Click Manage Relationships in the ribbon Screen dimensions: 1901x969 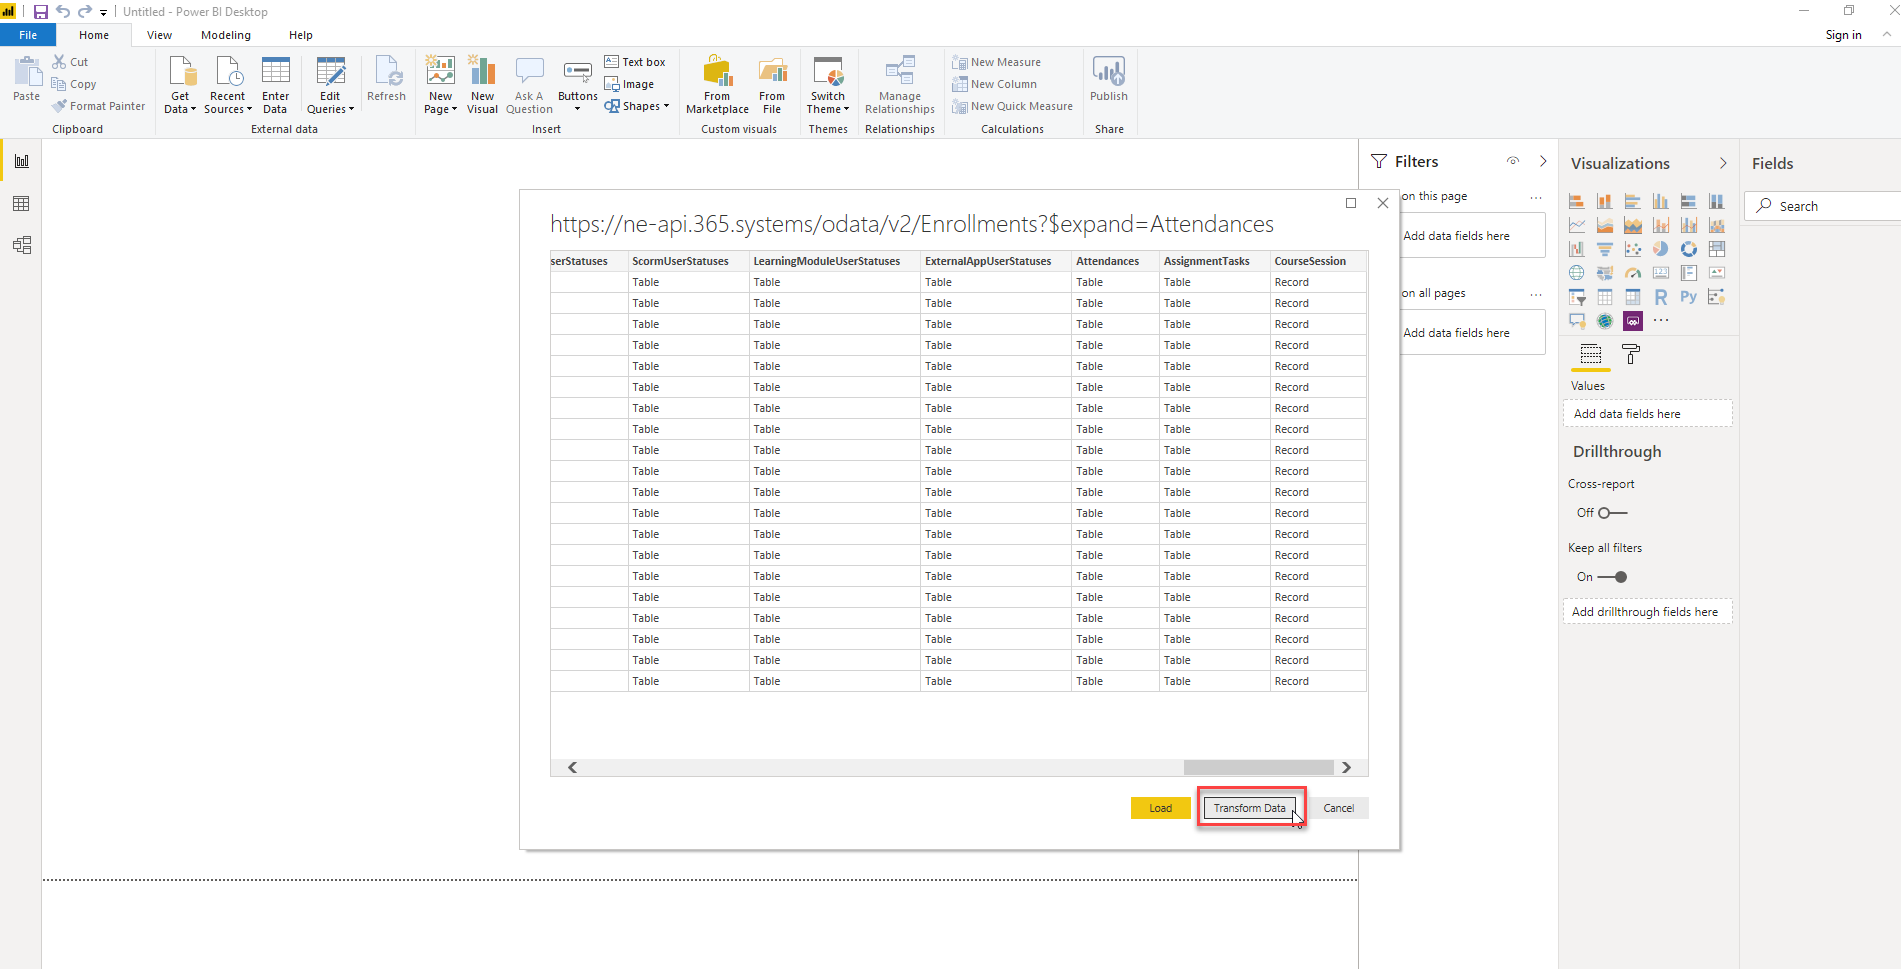900,85
